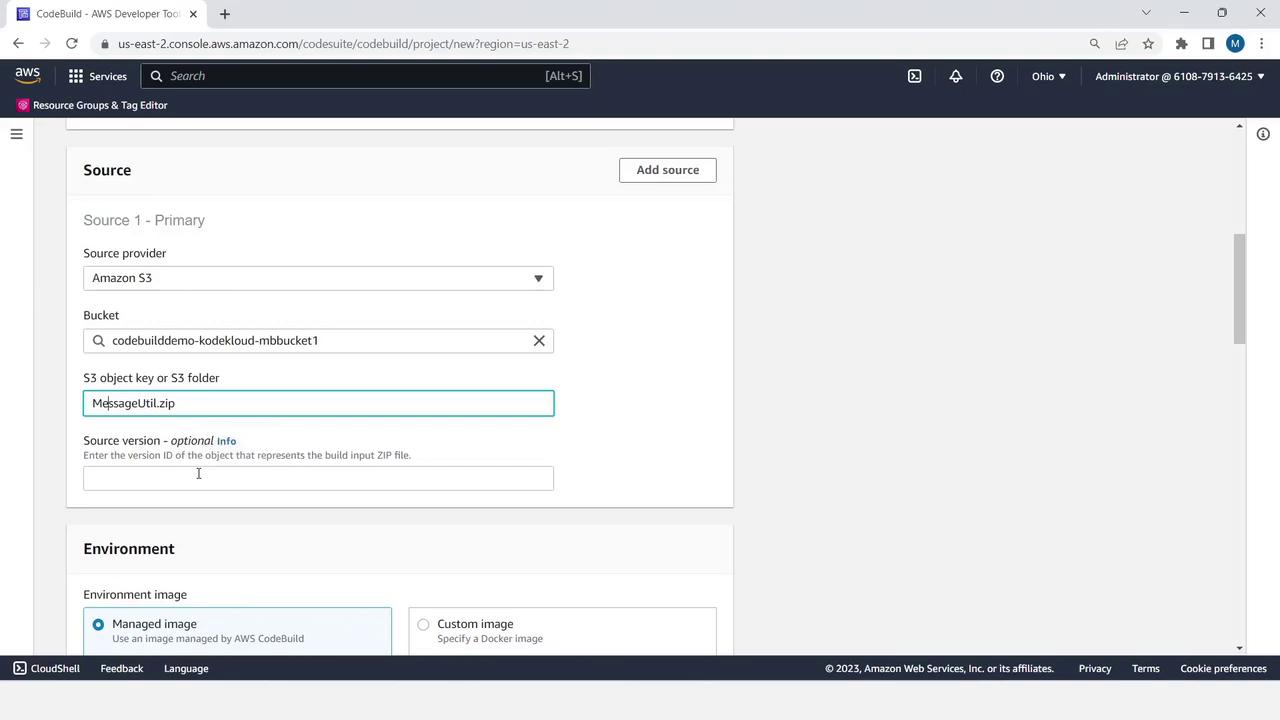Open the Feedback link in footer
Screen dimensions: 1280x720
pos(122,669)
